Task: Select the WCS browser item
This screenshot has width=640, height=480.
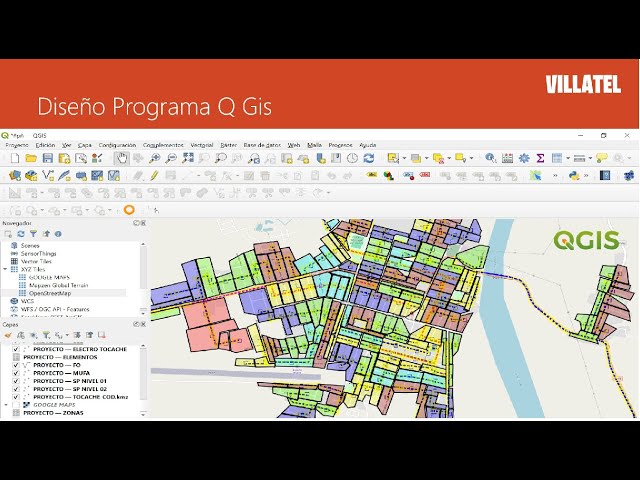Action: coord(27,301)
